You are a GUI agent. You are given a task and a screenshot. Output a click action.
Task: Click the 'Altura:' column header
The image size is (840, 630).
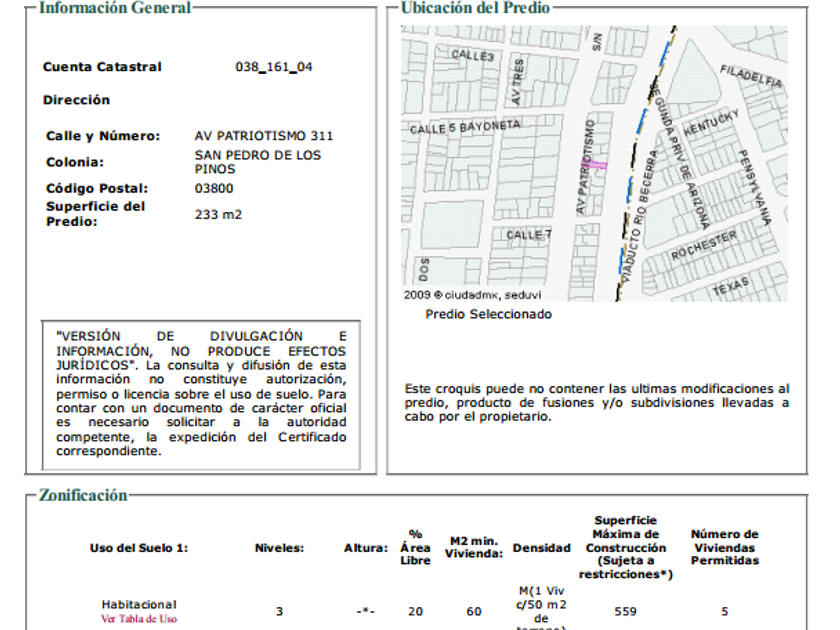[x=366, y=548]
